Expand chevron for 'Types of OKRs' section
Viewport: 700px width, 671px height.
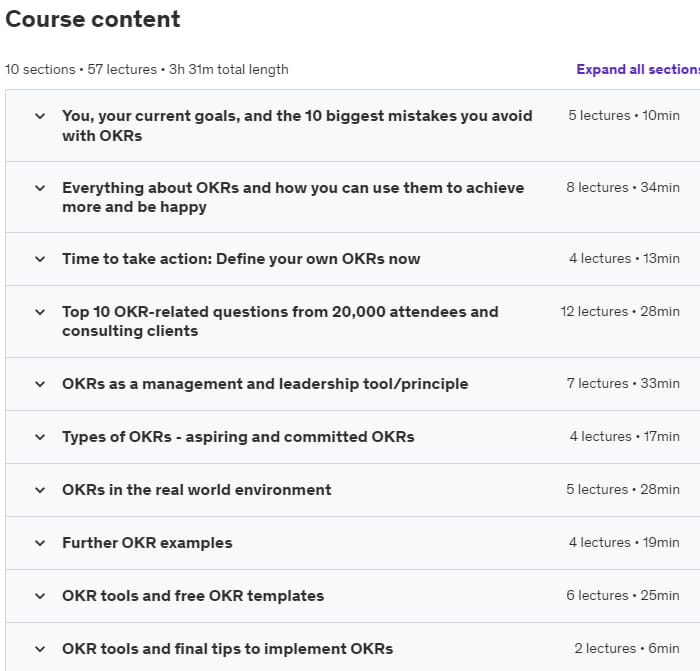[x=40, y=437]
